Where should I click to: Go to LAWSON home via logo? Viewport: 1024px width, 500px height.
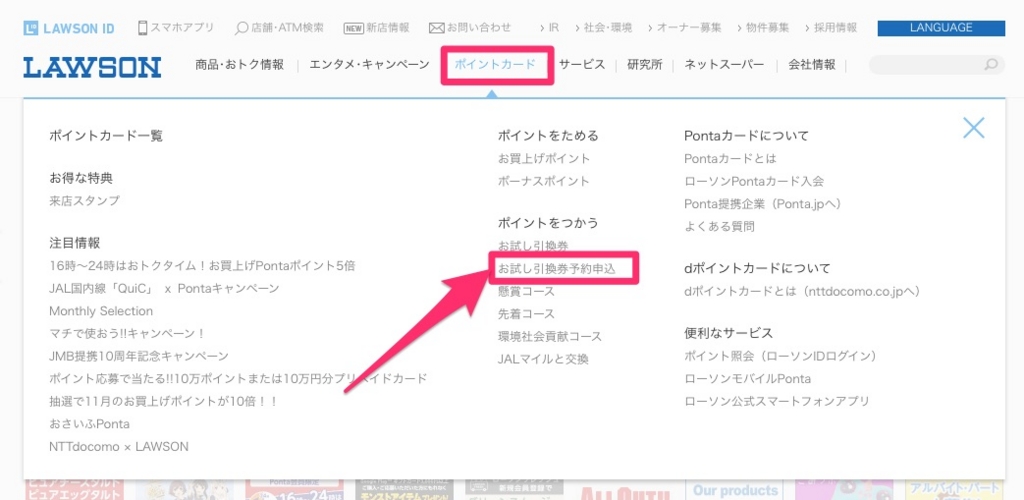coord(92,67)
